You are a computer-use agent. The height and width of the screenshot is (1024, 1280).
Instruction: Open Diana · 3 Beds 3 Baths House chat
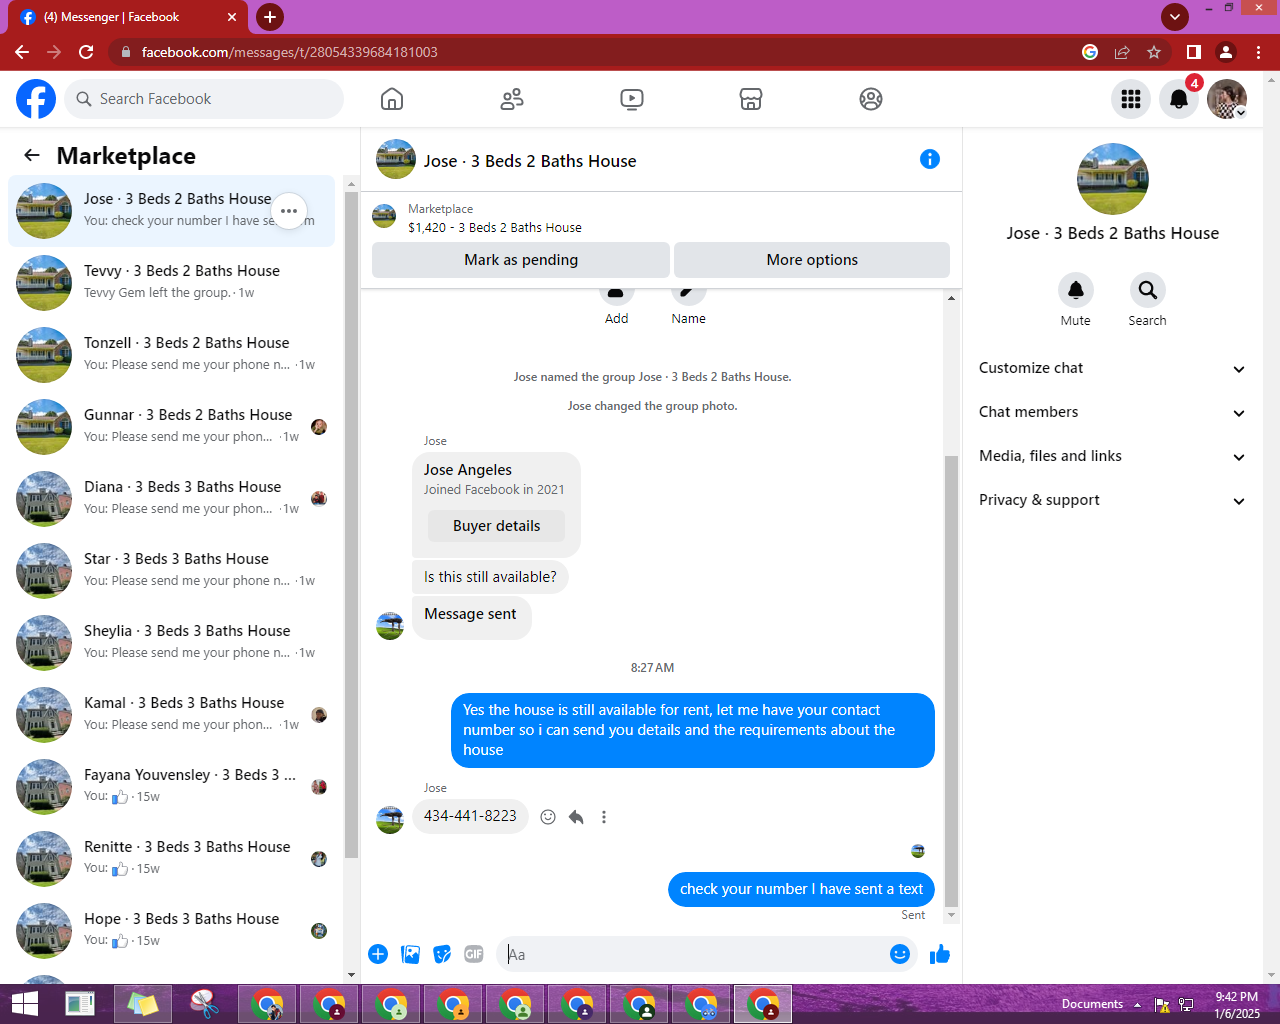[x=172, y=499]
